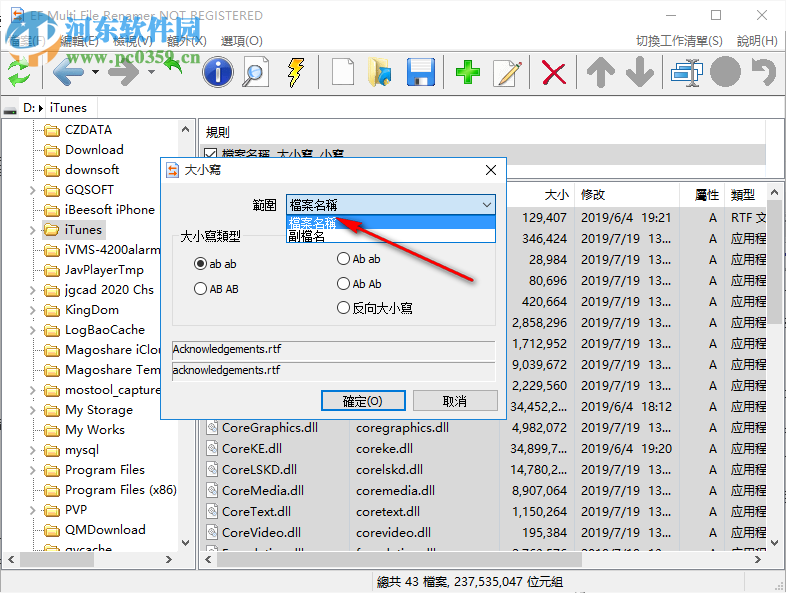
Task: Select the 'AB AB' uppercase radio option
Action: 216,289
